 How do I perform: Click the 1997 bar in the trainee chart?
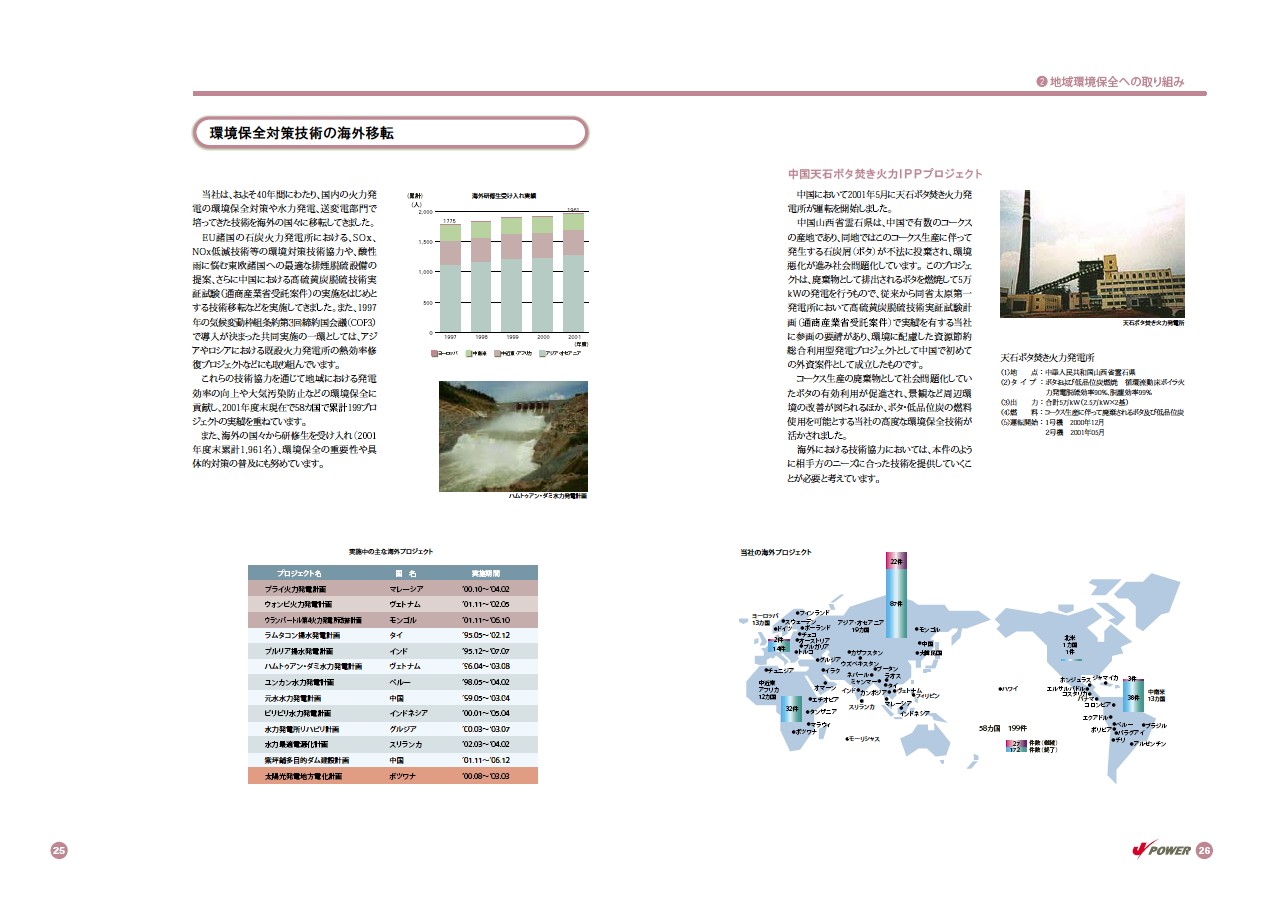pyautogui.click(x=451, y=278)
